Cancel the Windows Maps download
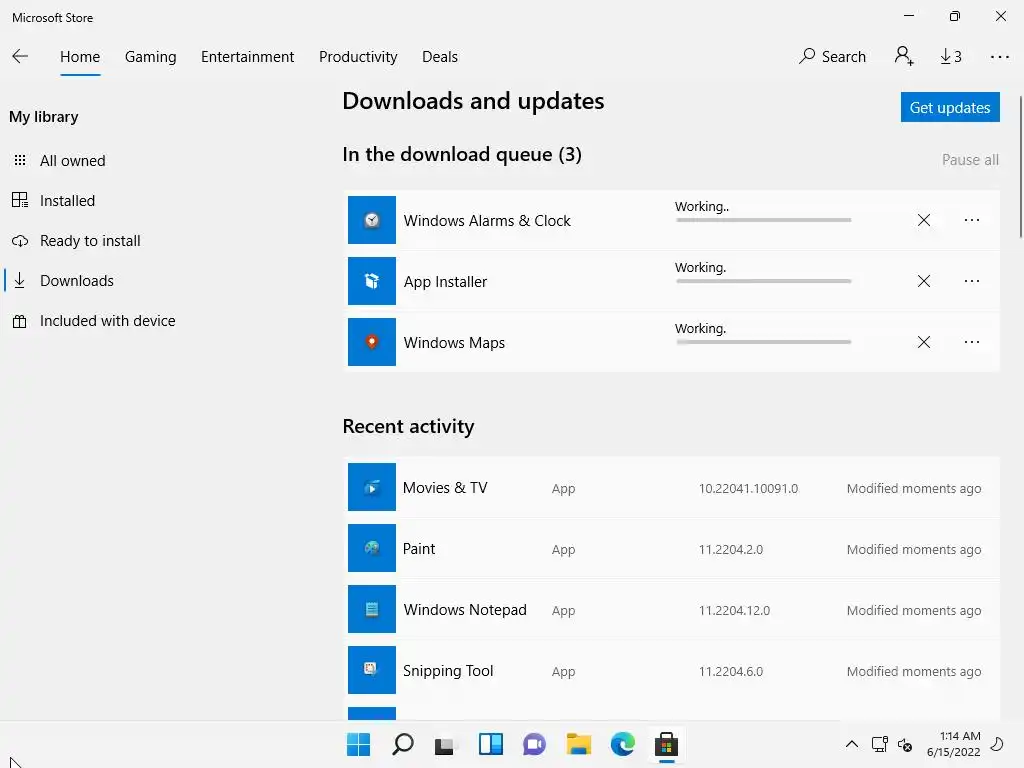 [x=923, y=342]
